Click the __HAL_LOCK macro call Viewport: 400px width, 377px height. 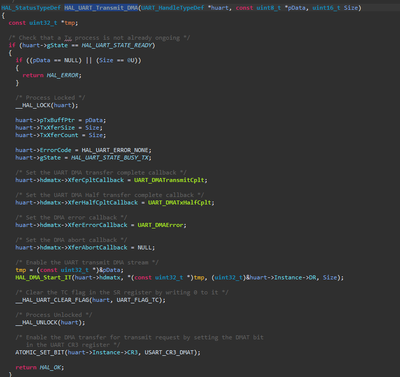coord(47,105)
